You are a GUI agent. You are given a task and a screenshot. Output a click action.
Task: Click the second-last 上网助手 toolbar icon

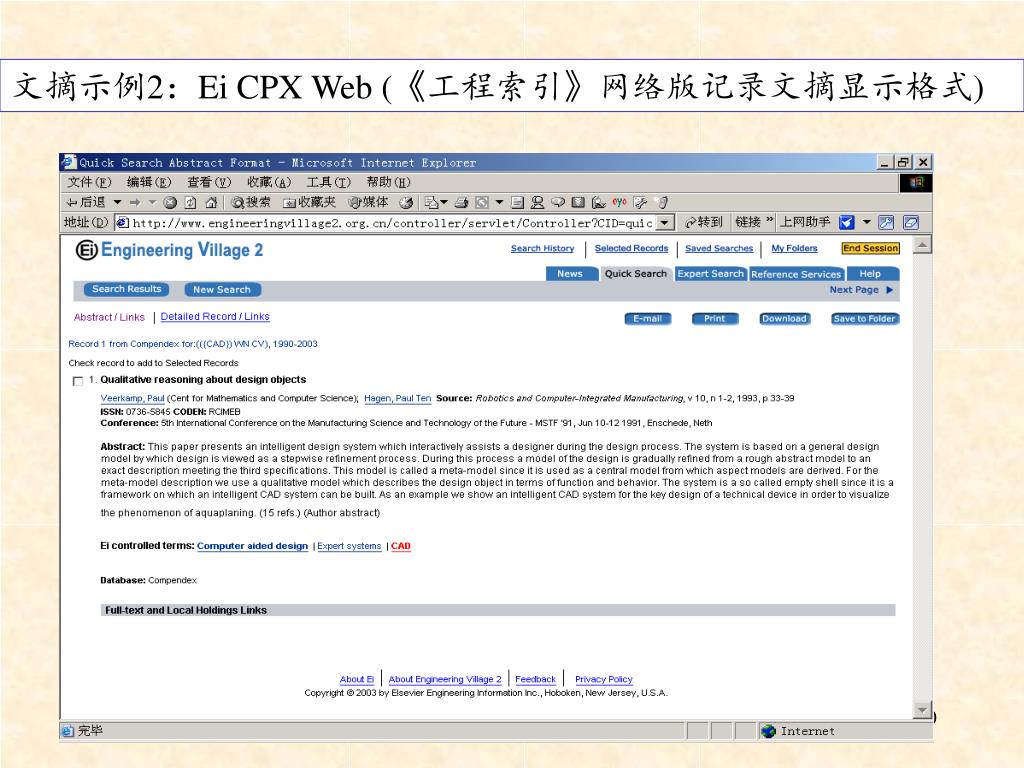pyautogui.click(x=886, y=222)
